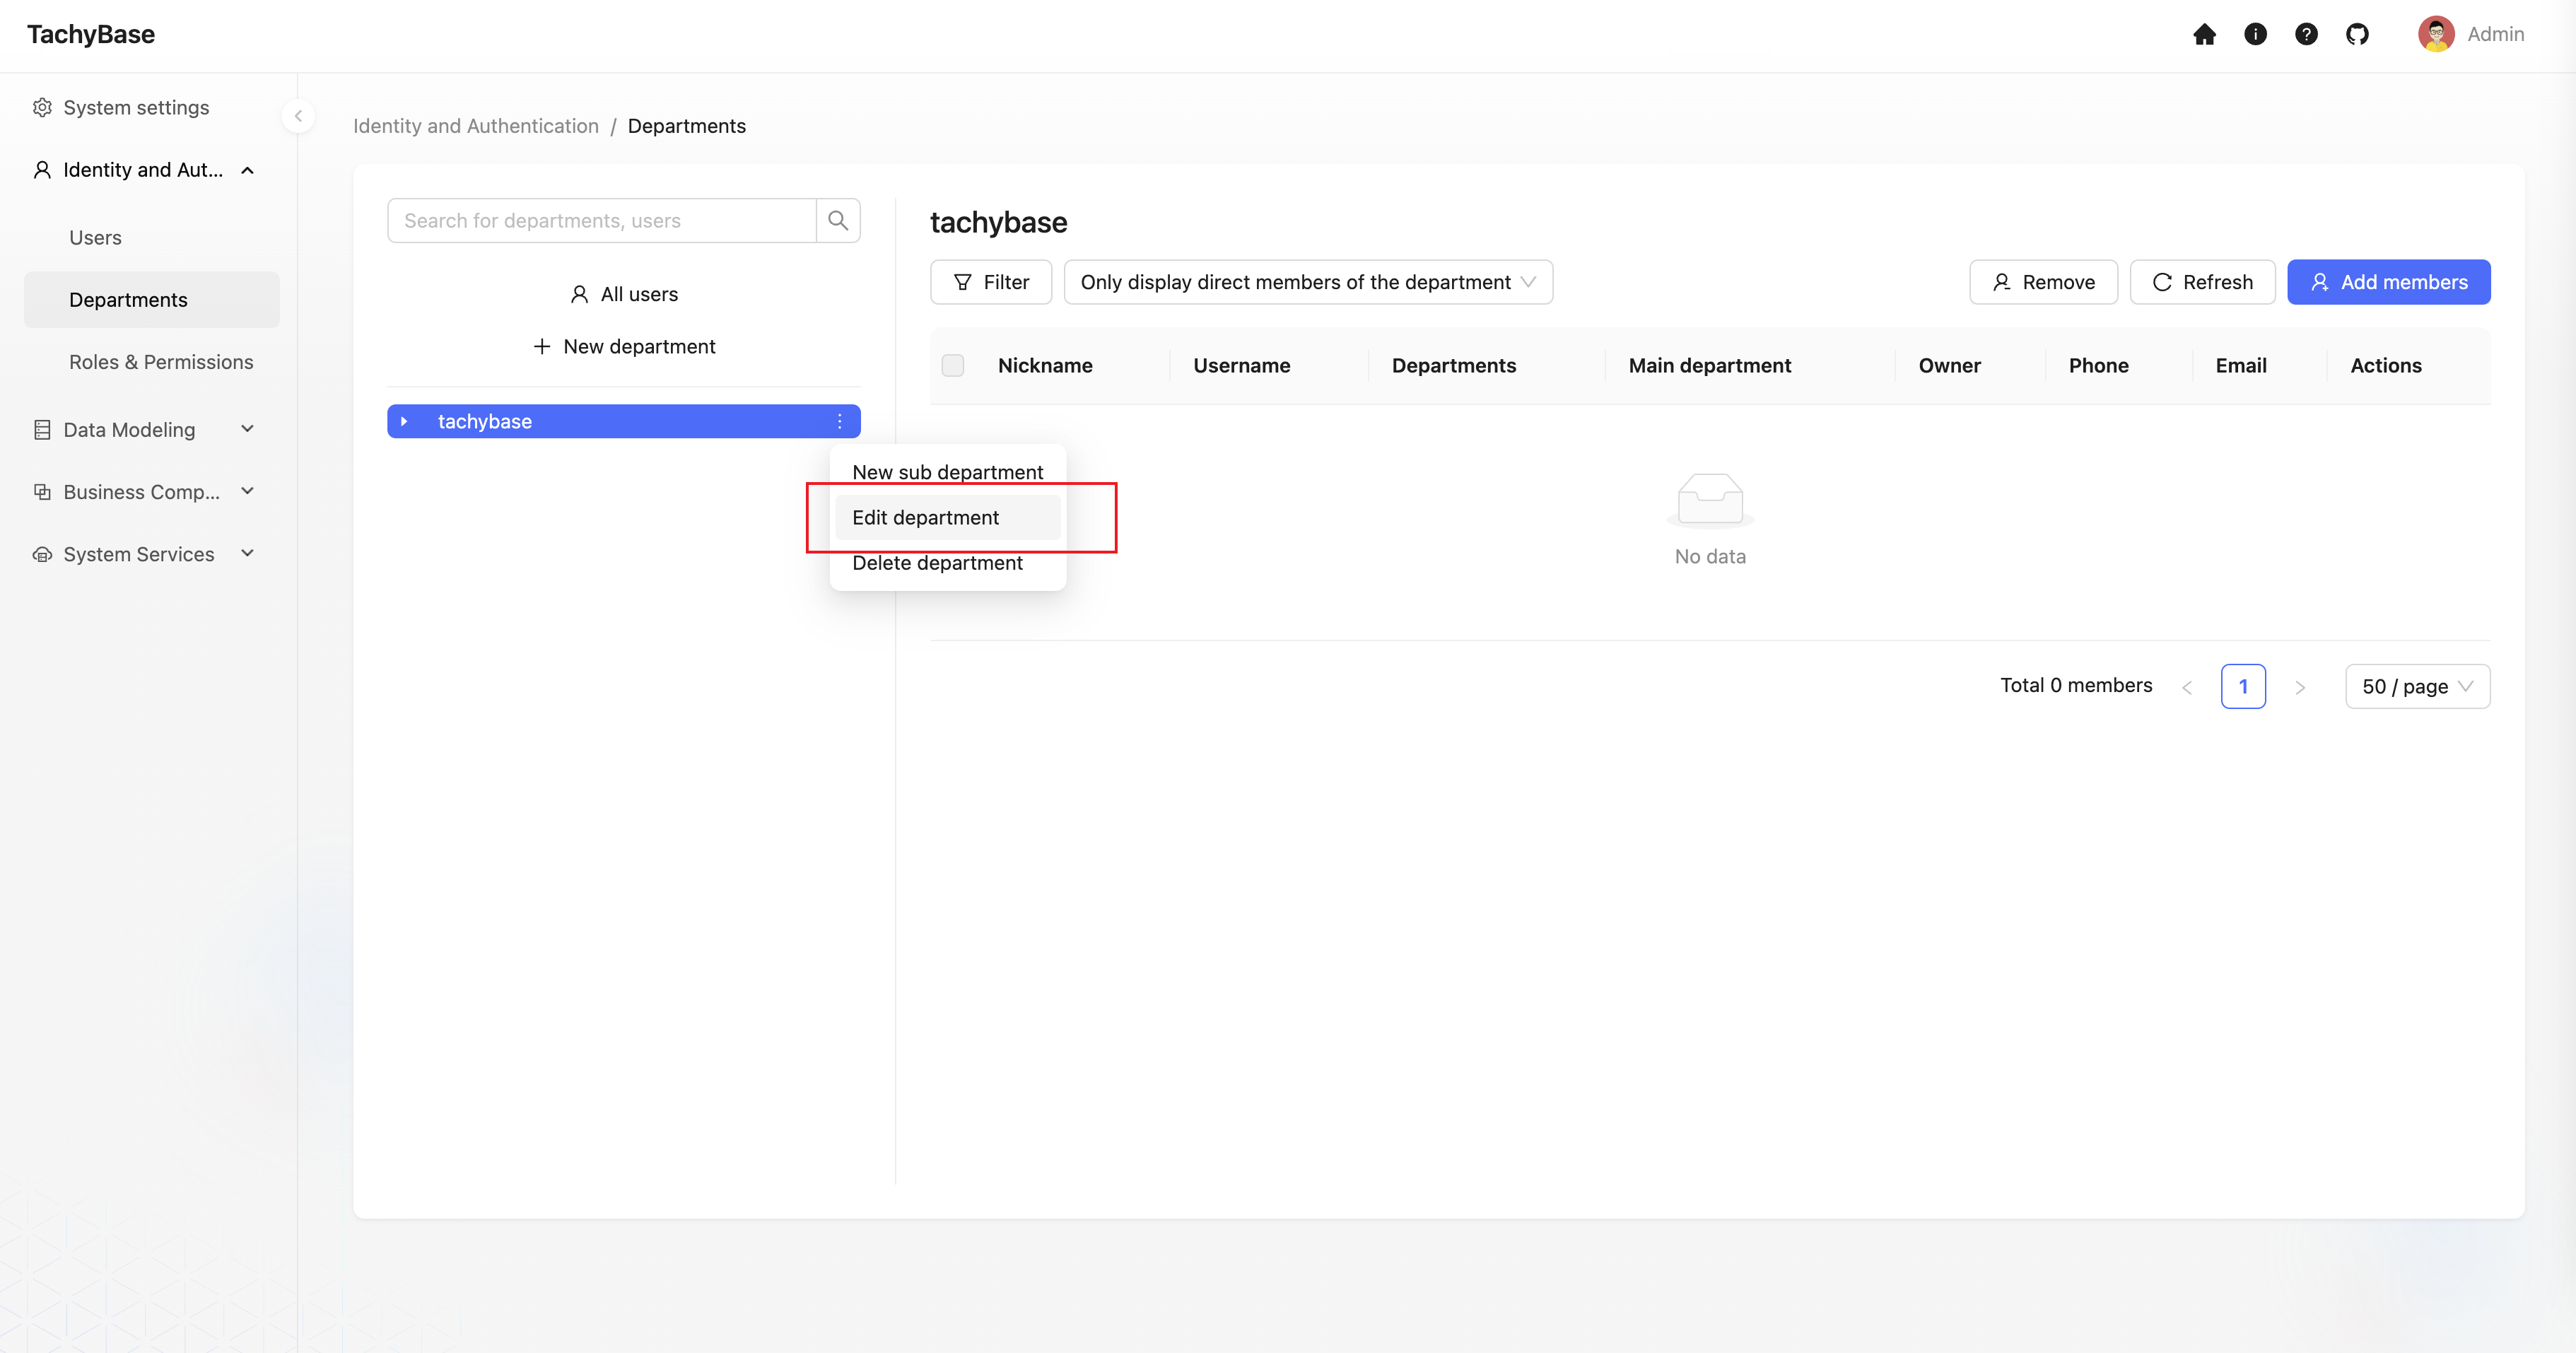This screenshot has width=2576, height=1353.
Task: Collapse the Identity and Authentication chevron
Action: [x=248, y=170]
